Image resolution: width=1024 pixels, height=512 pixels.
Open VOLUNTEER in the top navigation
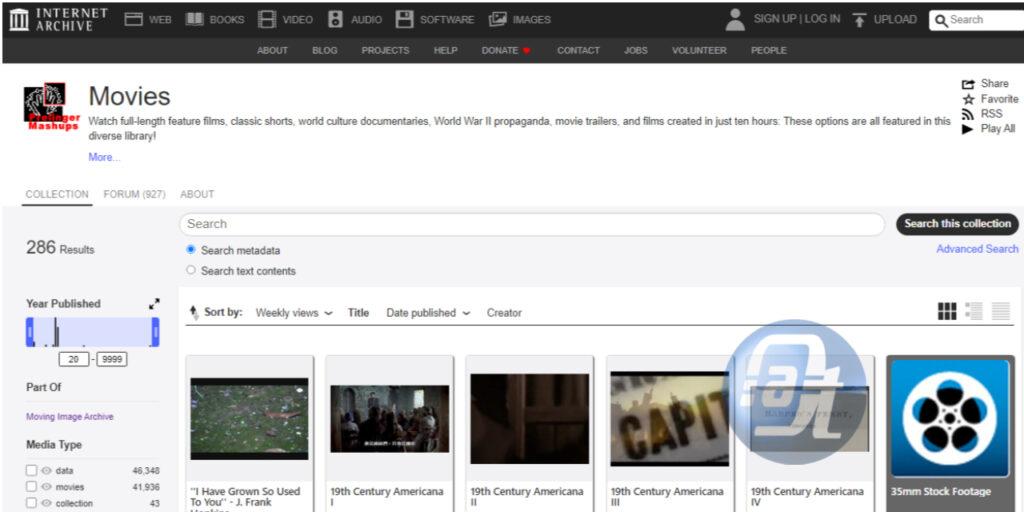(x=699, y=50)
